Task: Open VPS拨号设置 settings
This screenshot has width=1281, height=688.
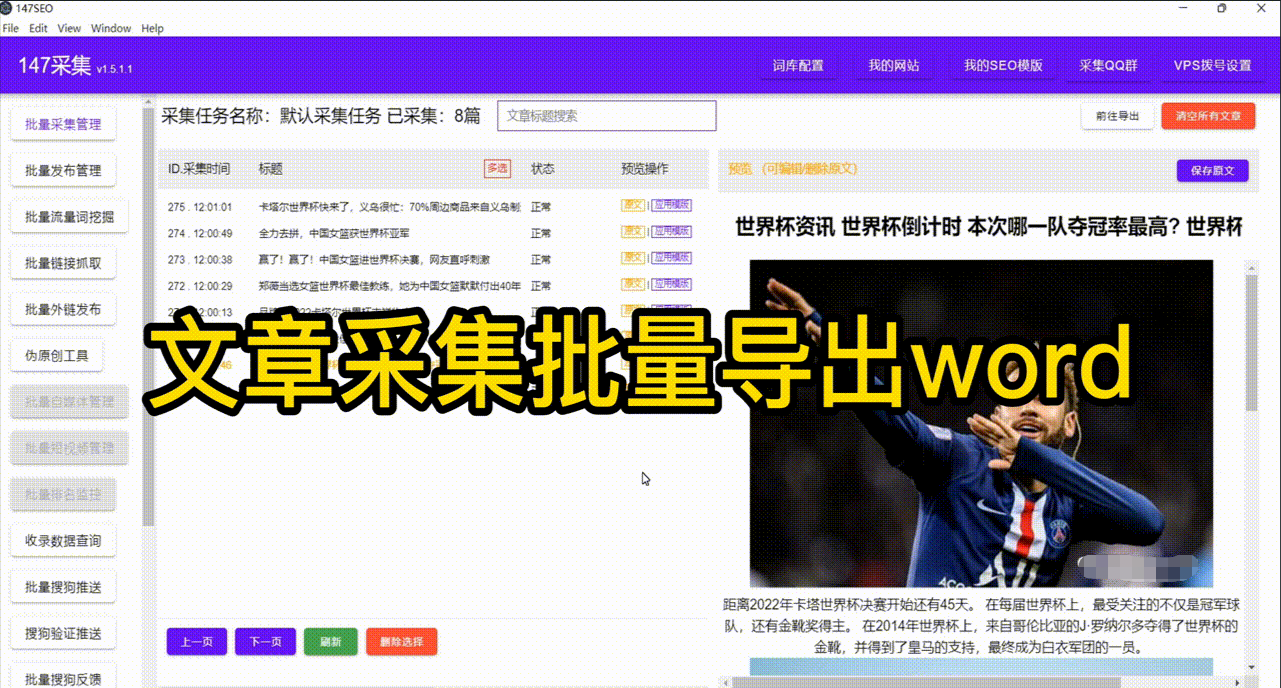Action: (1212, 66)
